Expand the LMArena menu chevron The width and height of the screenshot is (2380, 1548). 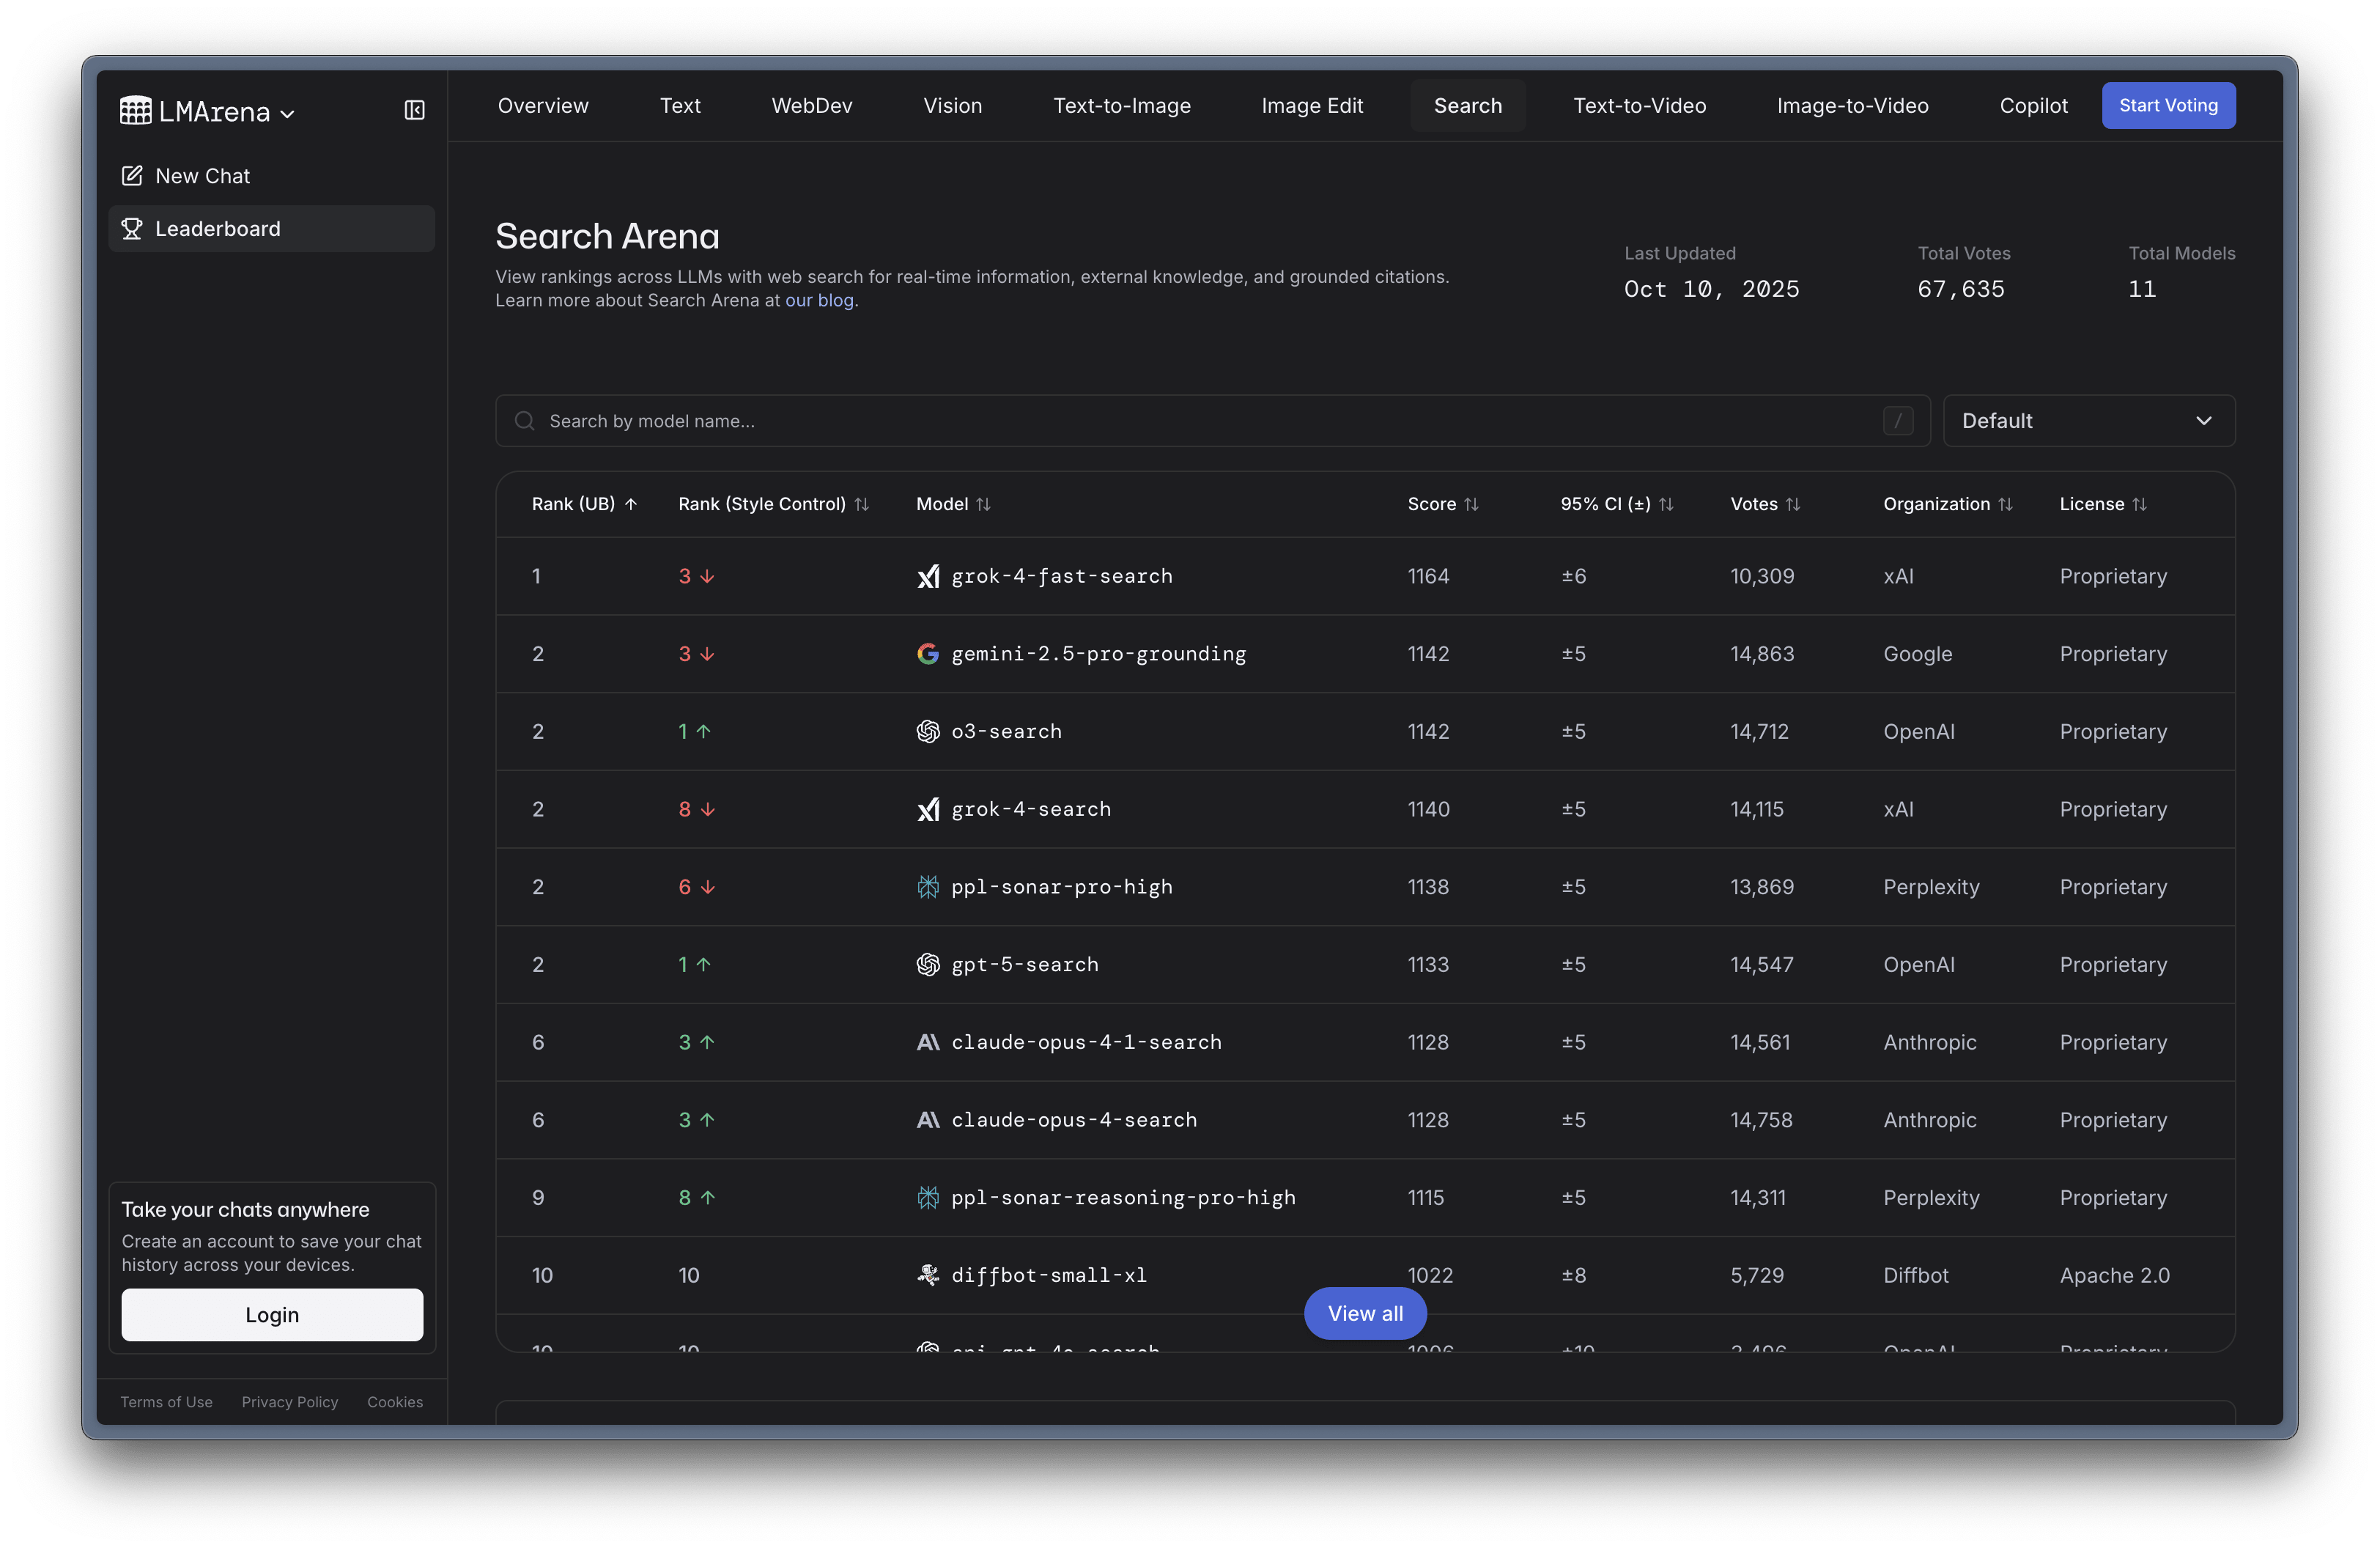tap(288, 114)
